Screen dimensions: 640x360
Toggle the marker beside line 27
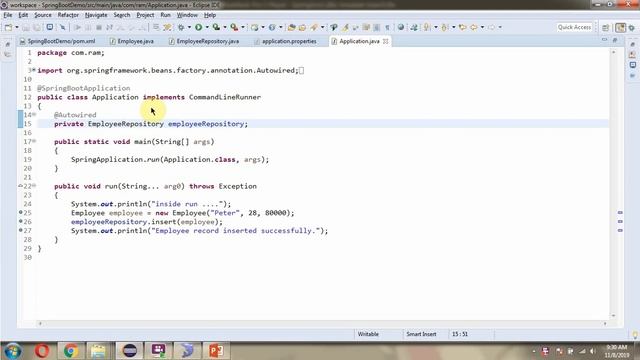point(20,230)
